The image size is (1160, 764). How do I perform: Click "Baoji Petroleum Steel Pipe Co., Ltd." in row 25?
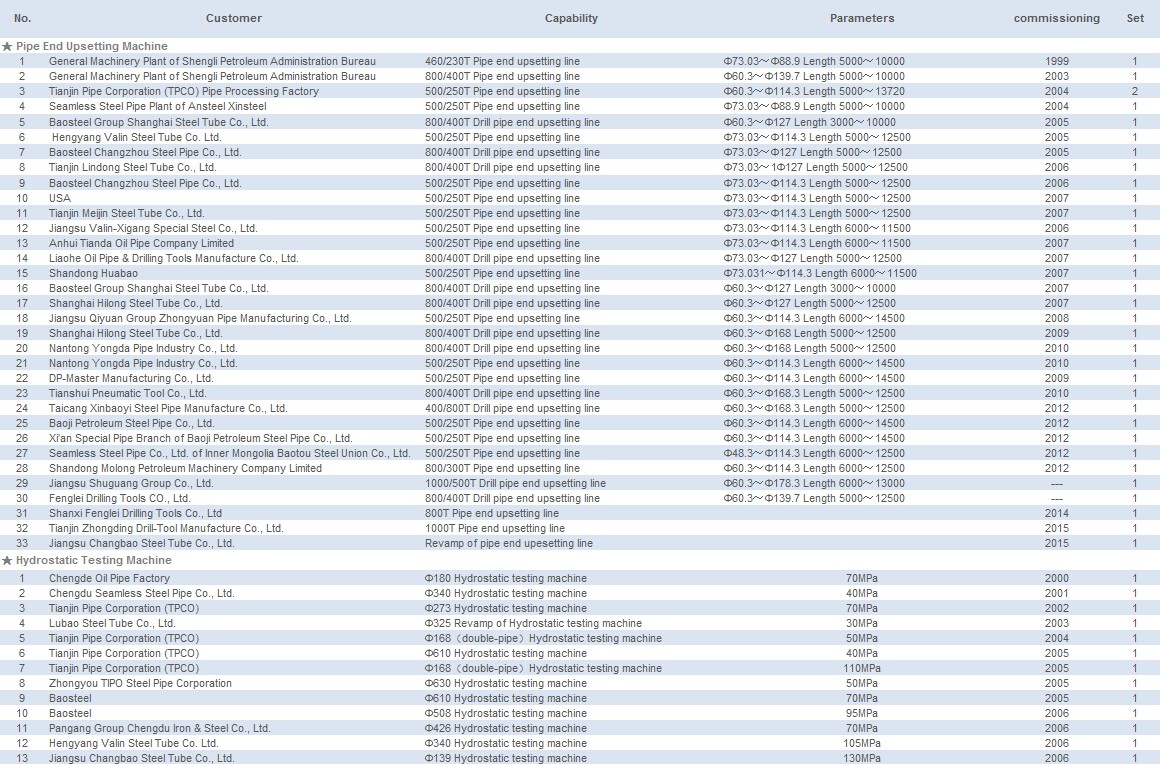(x=132, y=424)
